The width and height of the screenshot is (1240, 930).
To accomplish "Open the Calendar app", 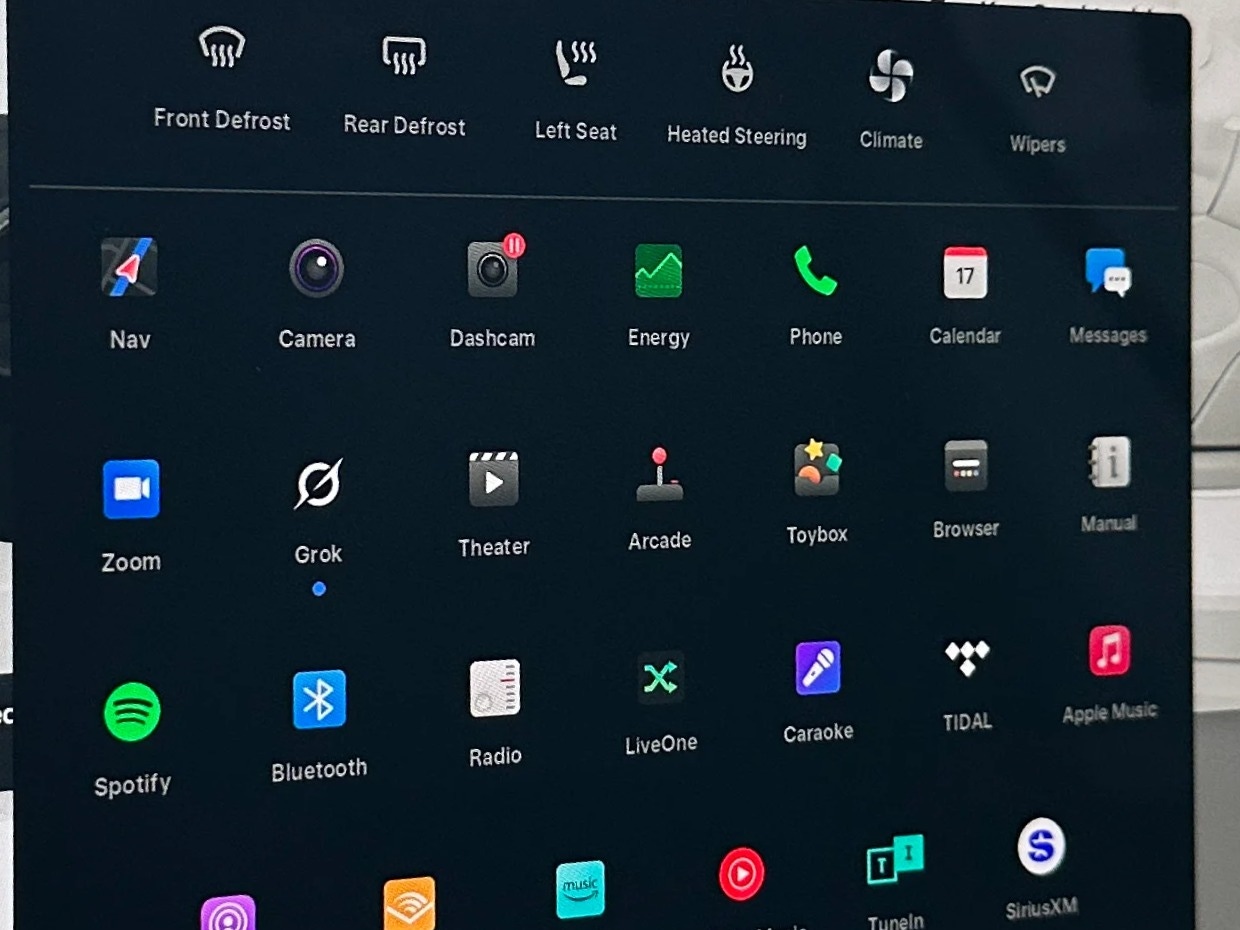I will pyautogui.click(x=965, y=272).
